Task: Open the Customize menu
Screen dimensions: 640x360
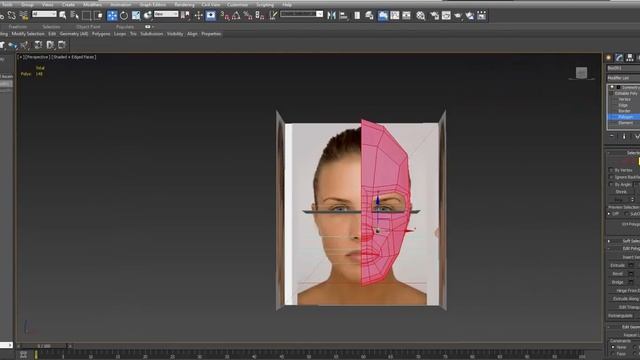Action: 238,4
